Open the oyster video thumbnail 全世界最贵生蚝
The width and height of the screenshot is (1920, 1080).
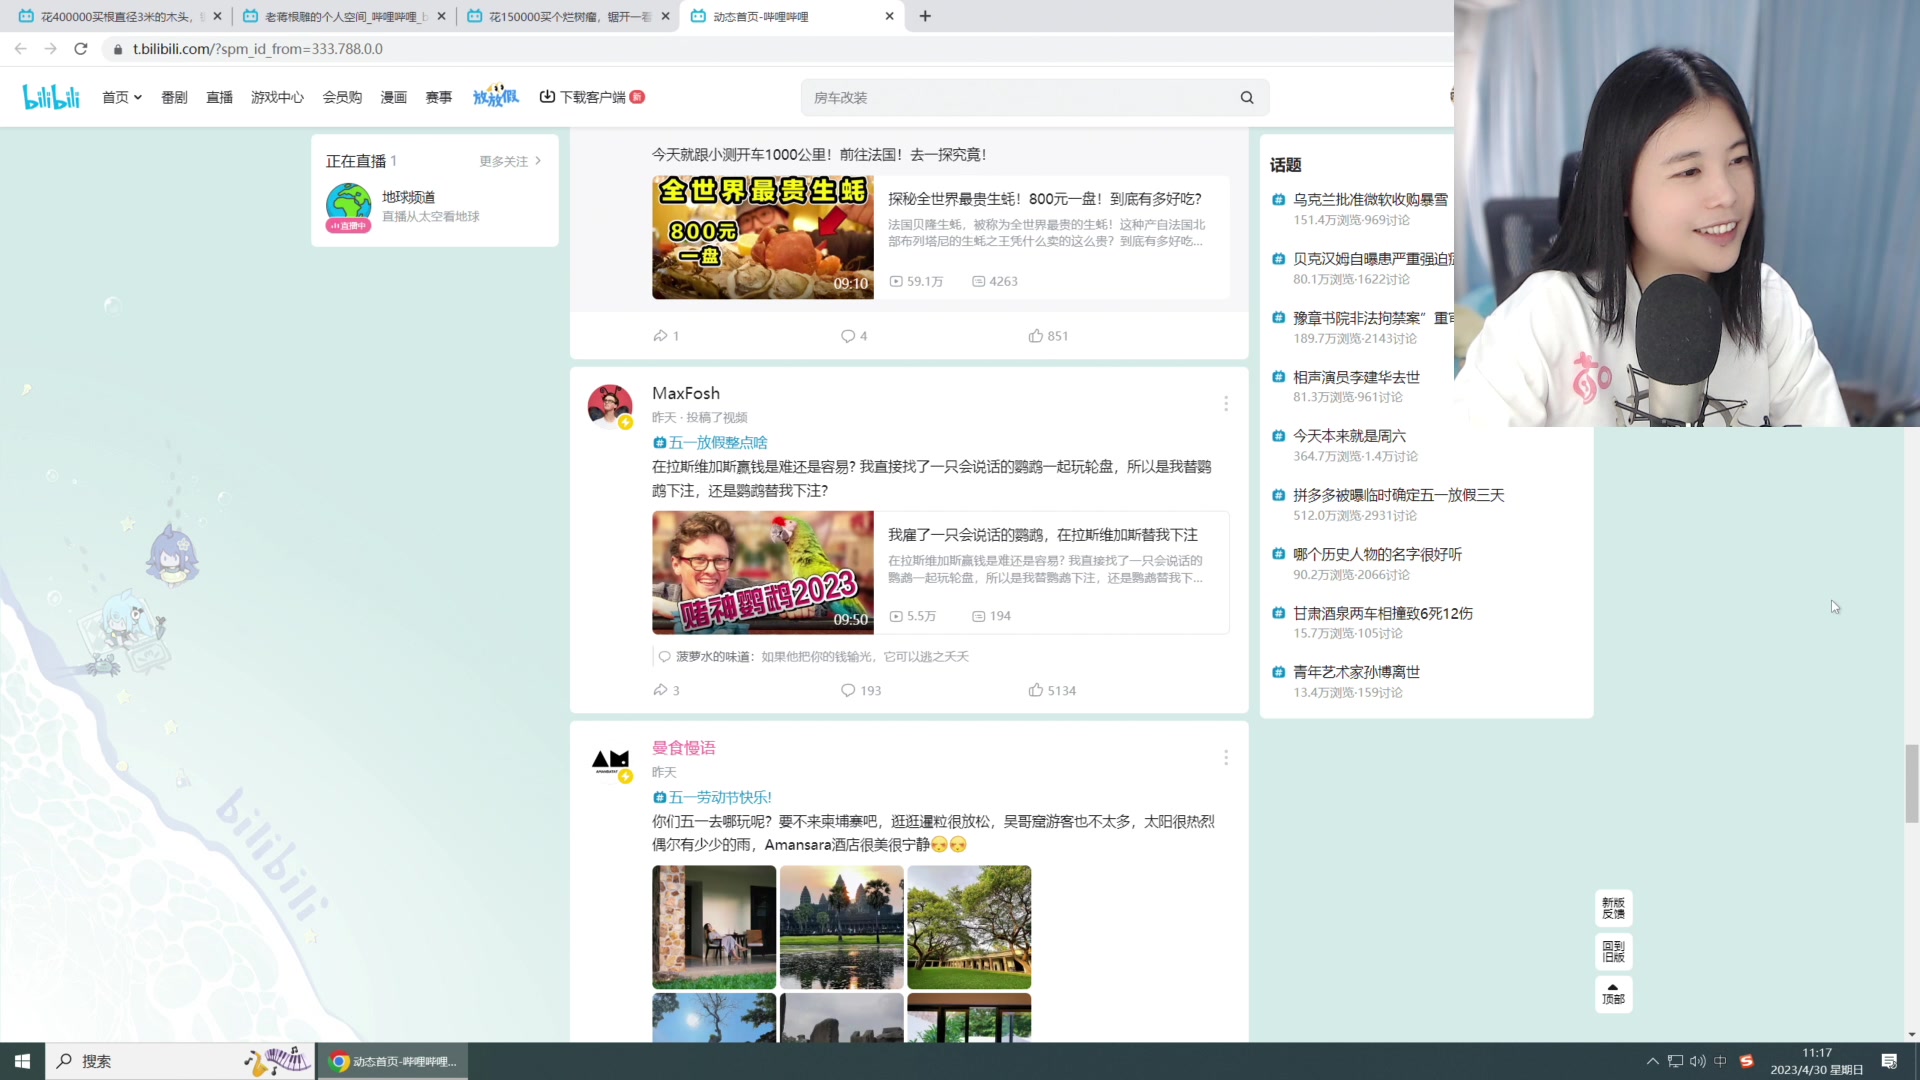point(763,238)
